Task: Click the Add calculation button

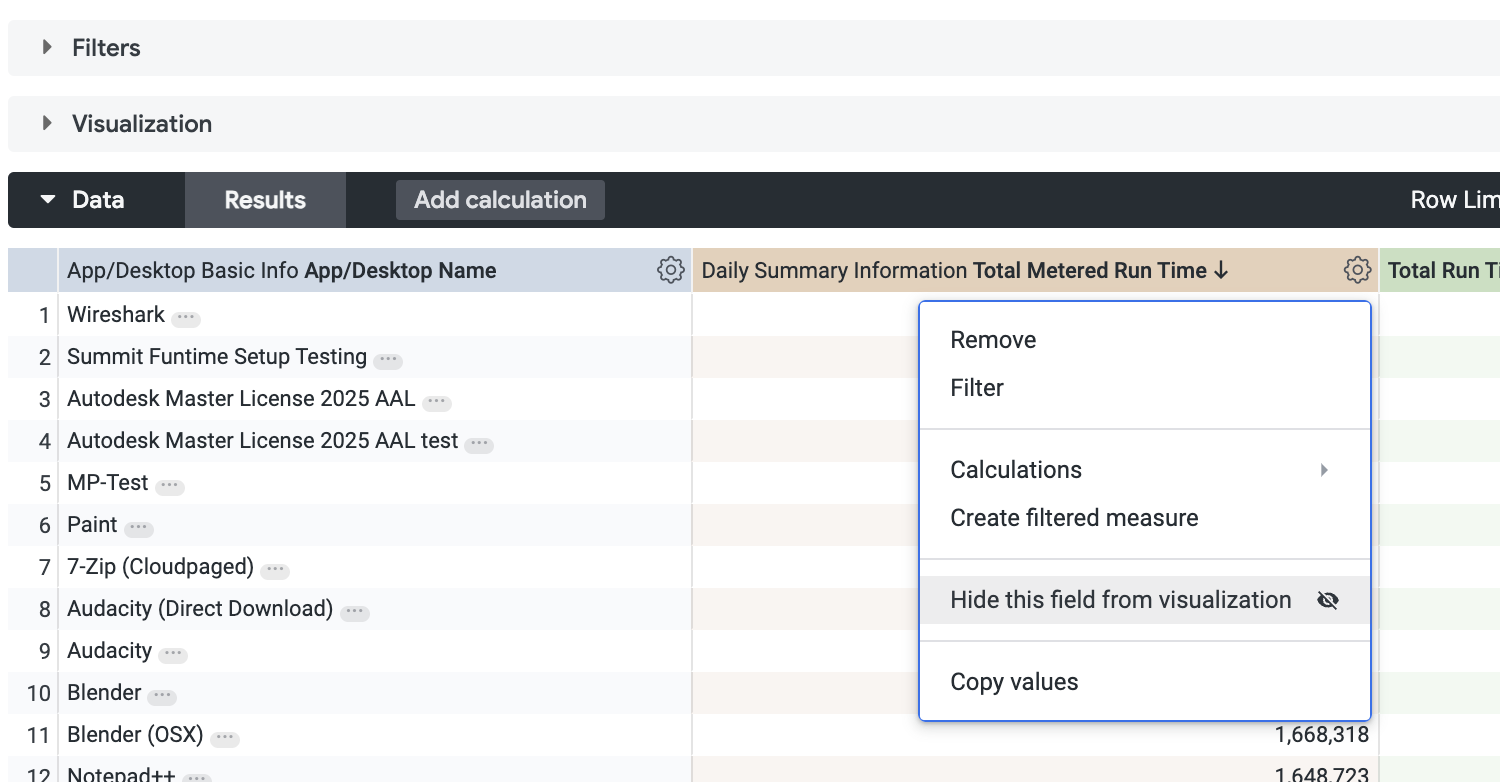Action: 500,200
